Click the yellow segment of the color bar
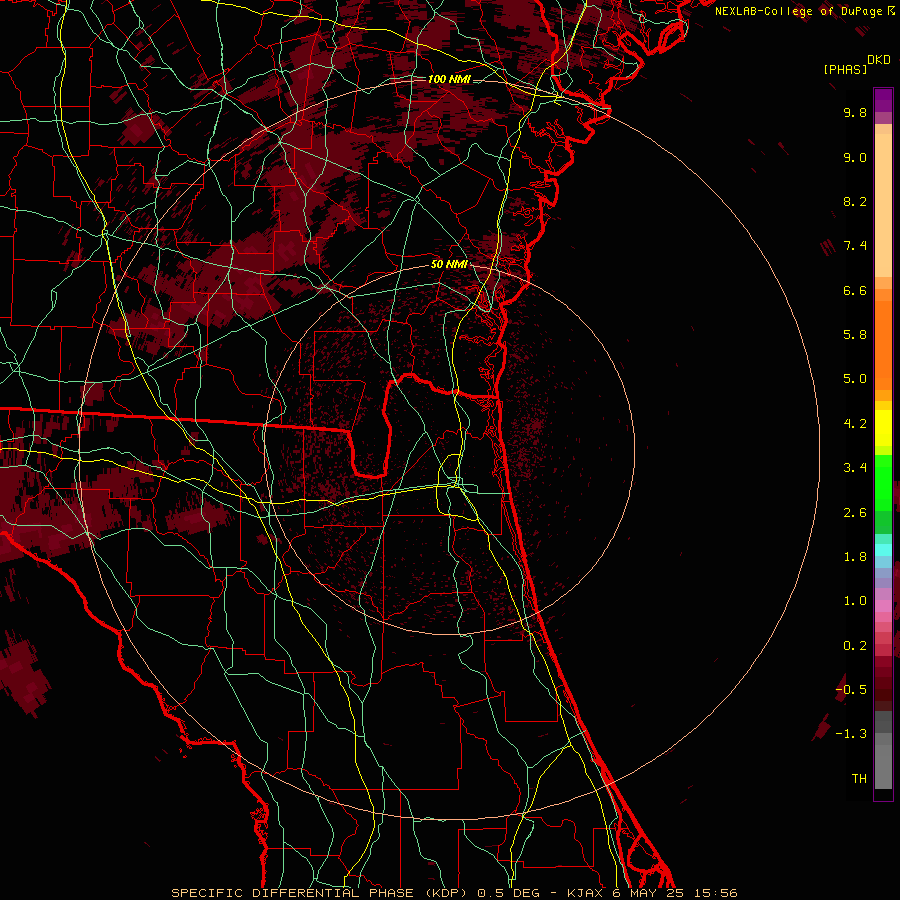900x900 pixels. [x=883, y=428]
